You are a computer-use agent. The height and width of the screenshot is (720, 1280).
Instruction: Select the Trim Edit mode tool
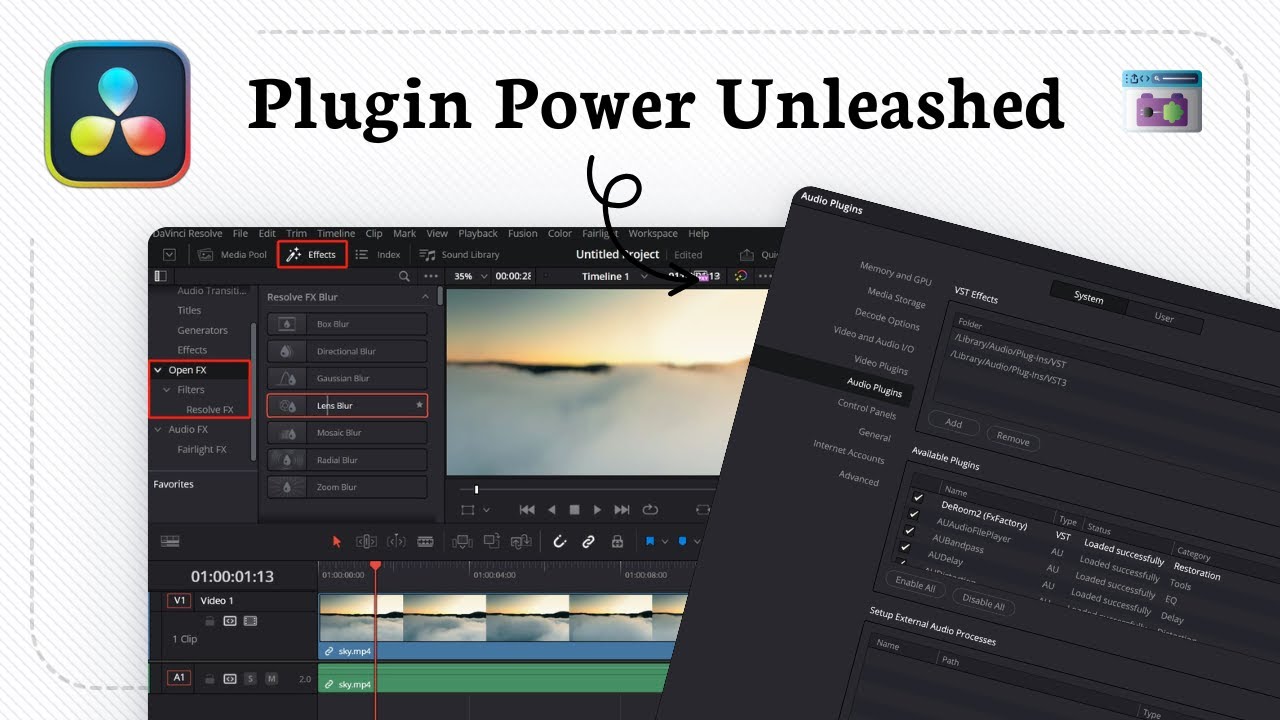pyautogui.click(x=366, y=541)
